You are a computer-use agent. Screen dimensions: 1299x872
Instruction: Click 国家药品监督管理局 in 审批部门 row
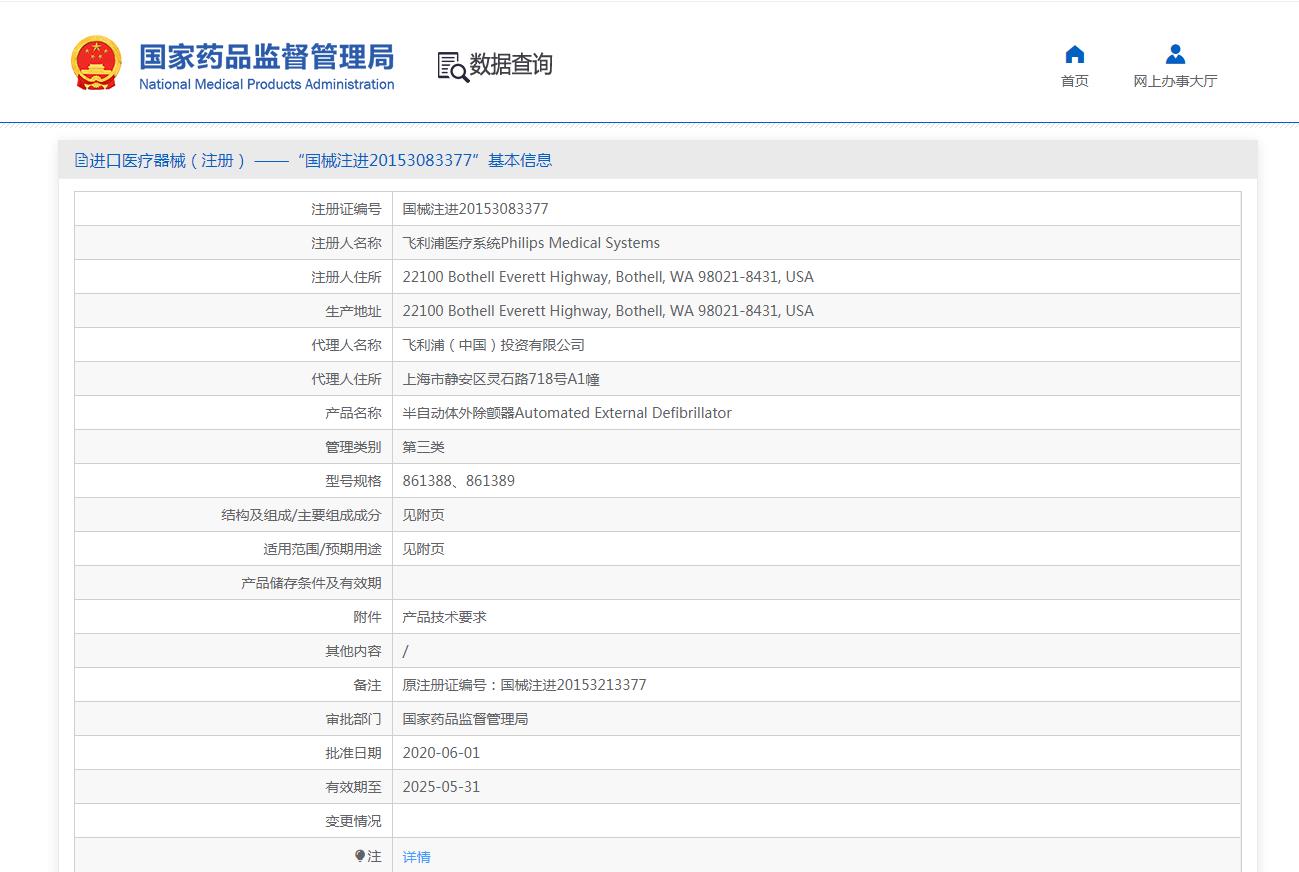tap(466, 719)
